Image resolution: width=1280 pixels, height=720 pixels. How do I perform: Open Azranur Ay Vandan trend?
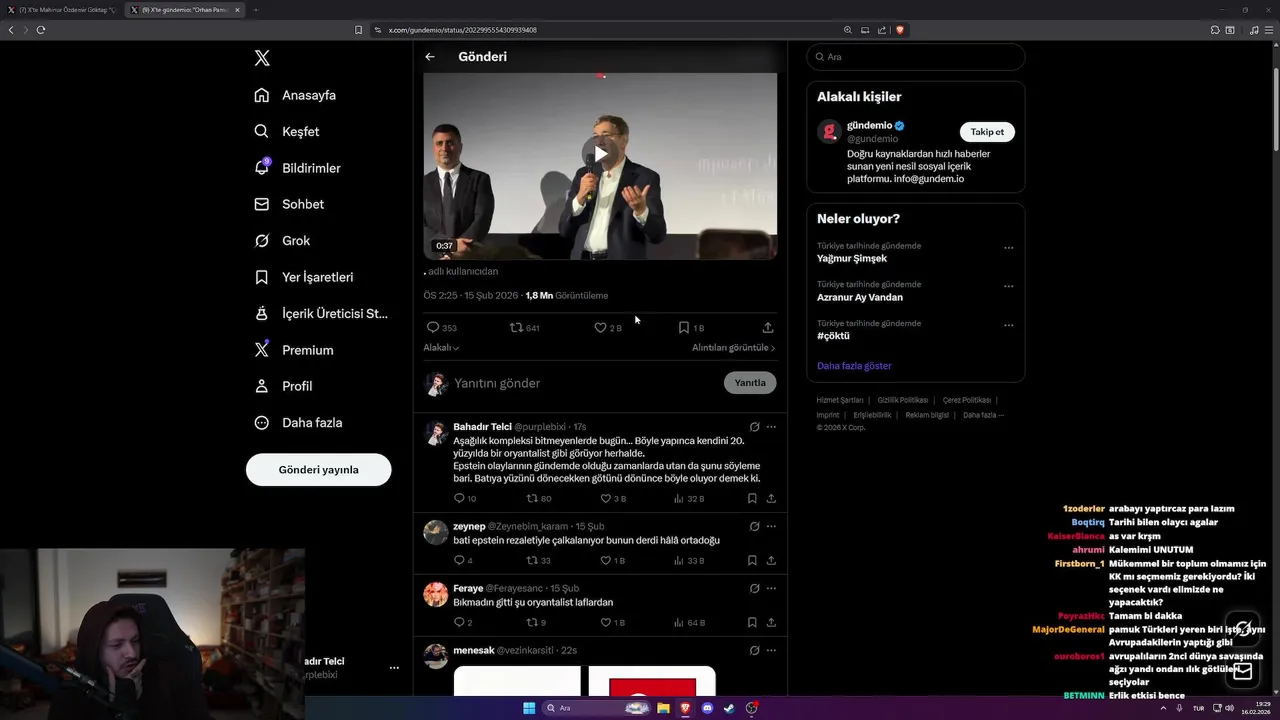860,297
